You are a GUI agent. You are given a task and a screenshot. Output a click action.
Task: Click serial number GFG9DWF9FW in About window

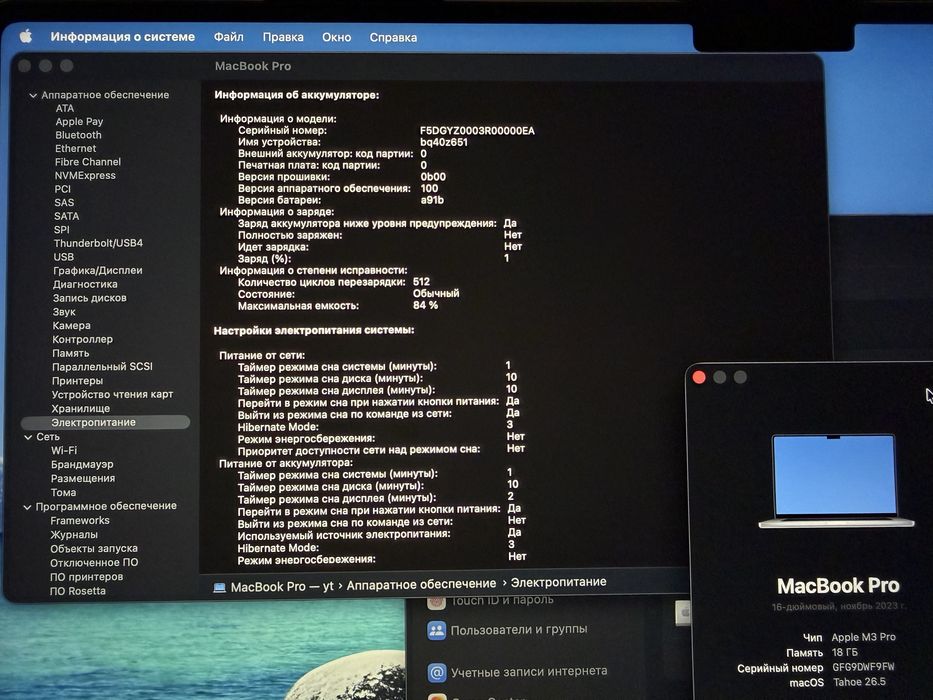[863, 667]
